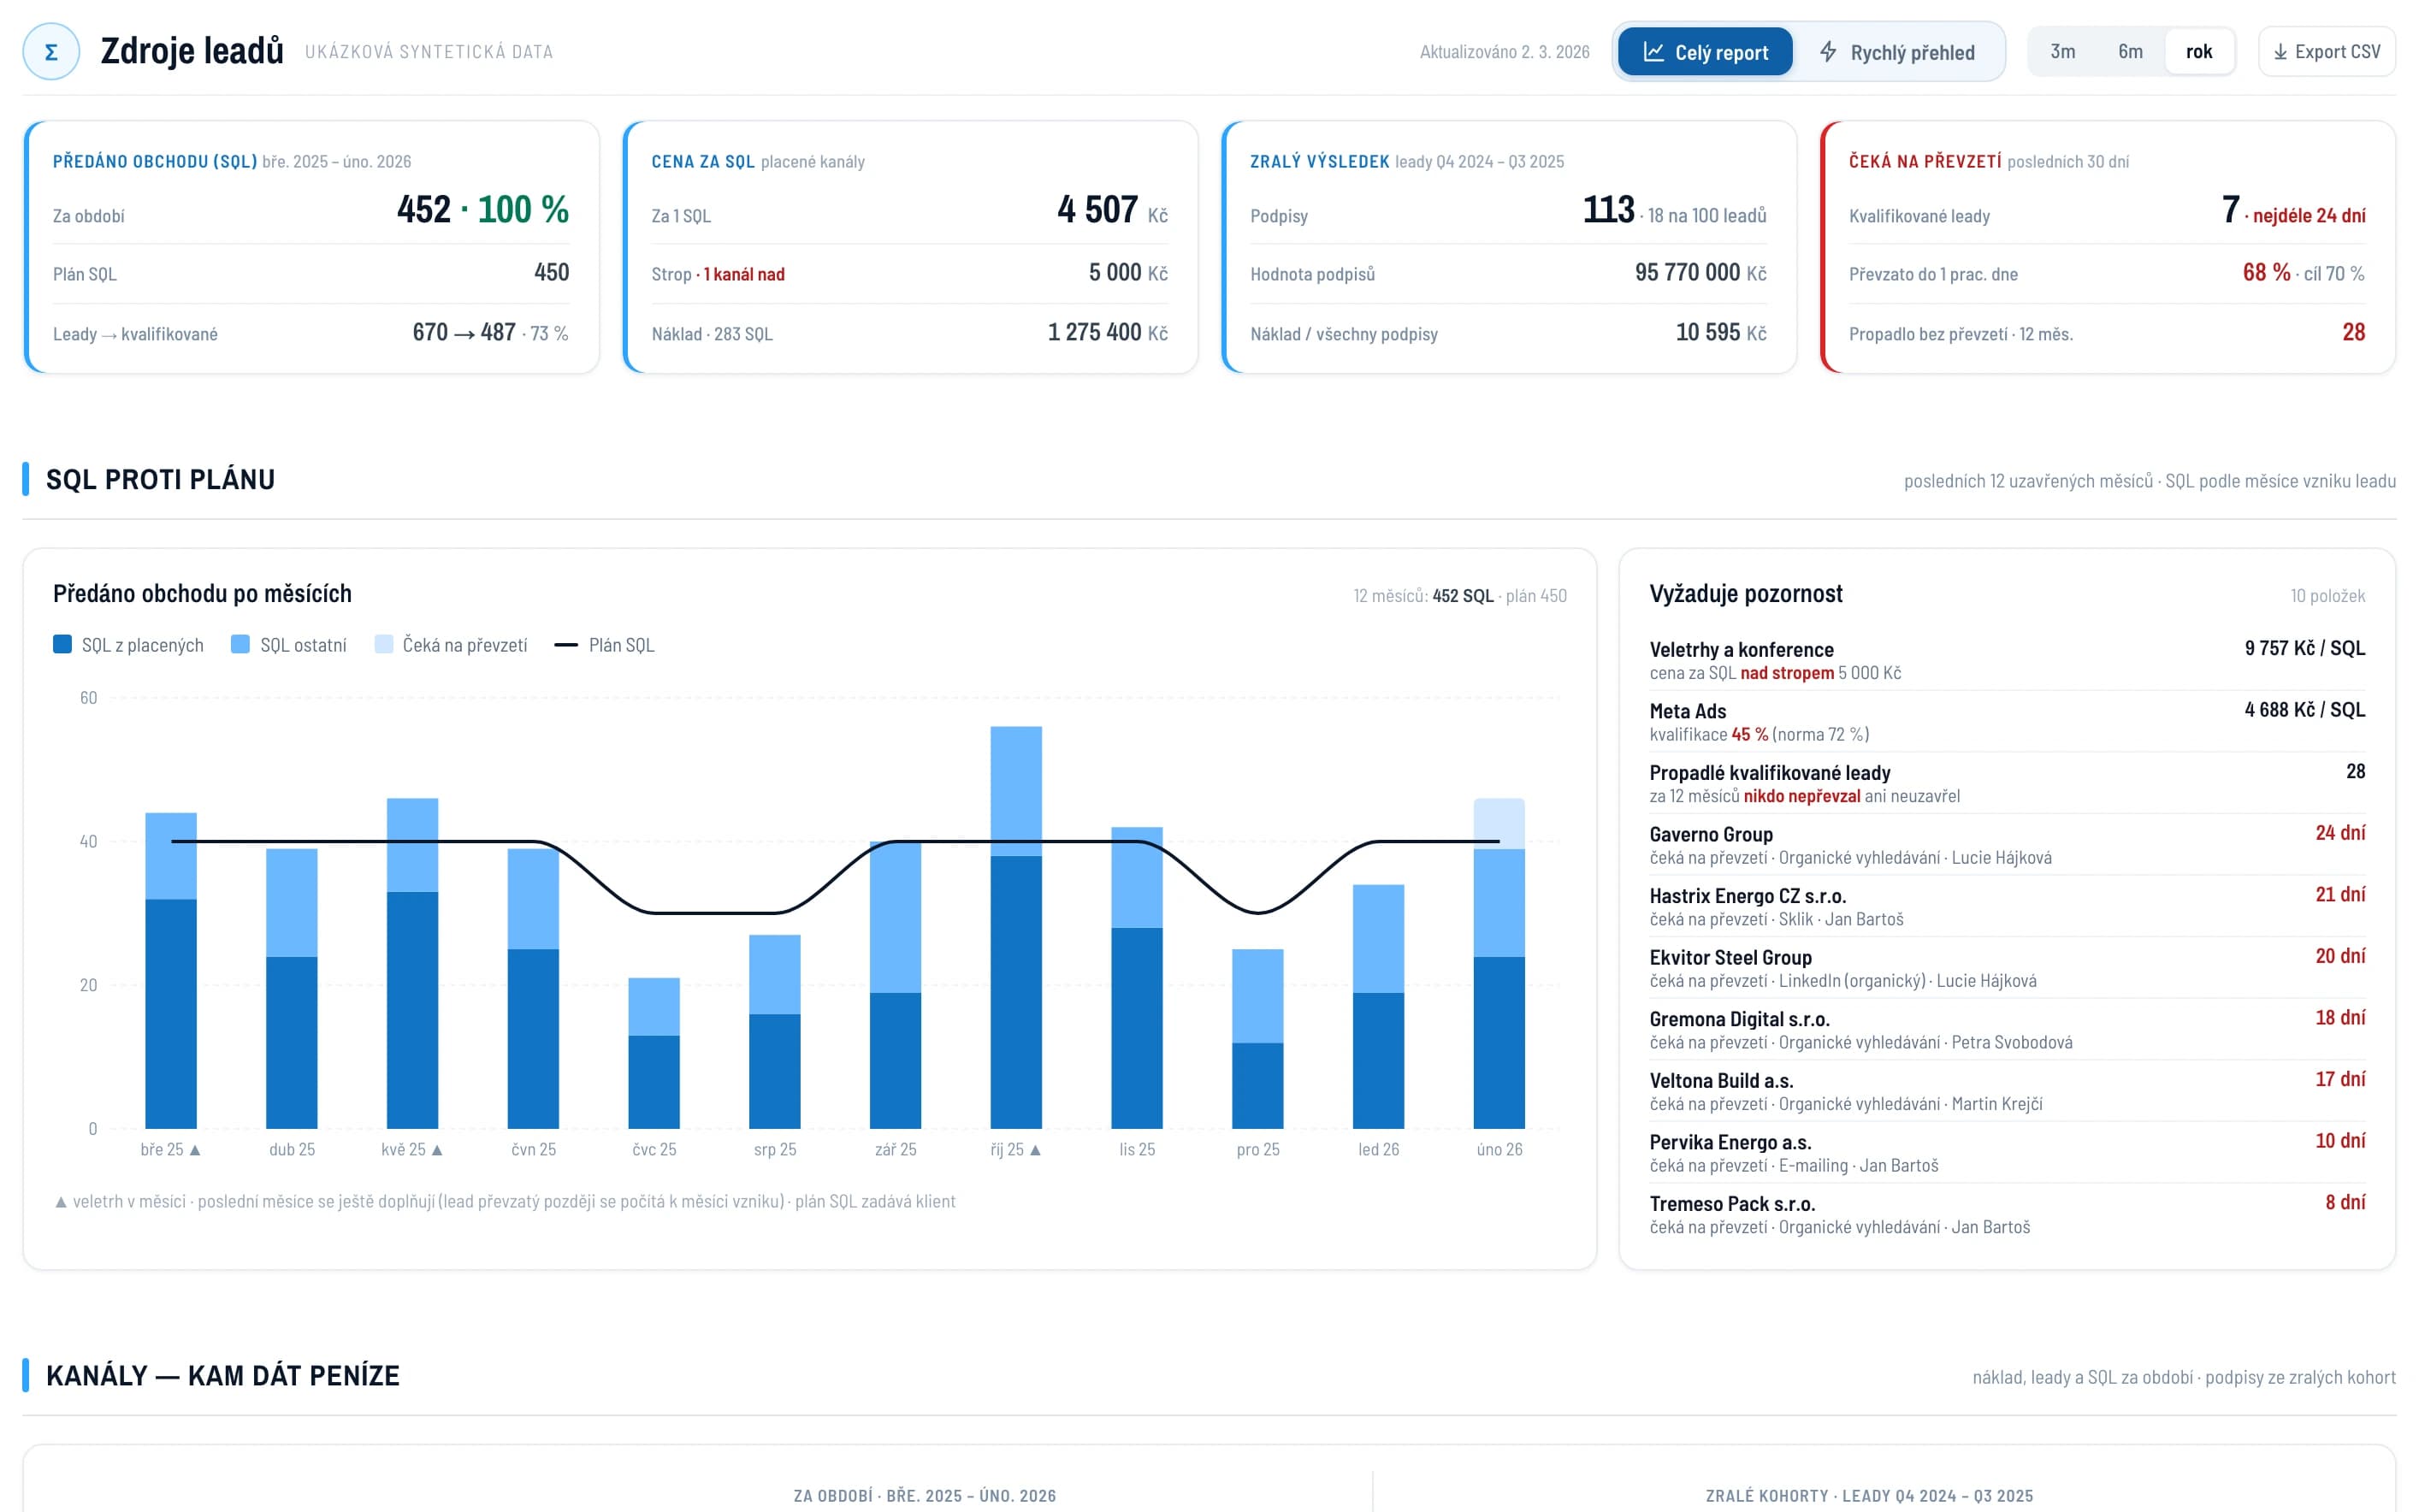The width and height of the screenshot is (2419, 1512).
Task: Toggle SQL z placených legend swatch
Action: click(x=62, y=644)
